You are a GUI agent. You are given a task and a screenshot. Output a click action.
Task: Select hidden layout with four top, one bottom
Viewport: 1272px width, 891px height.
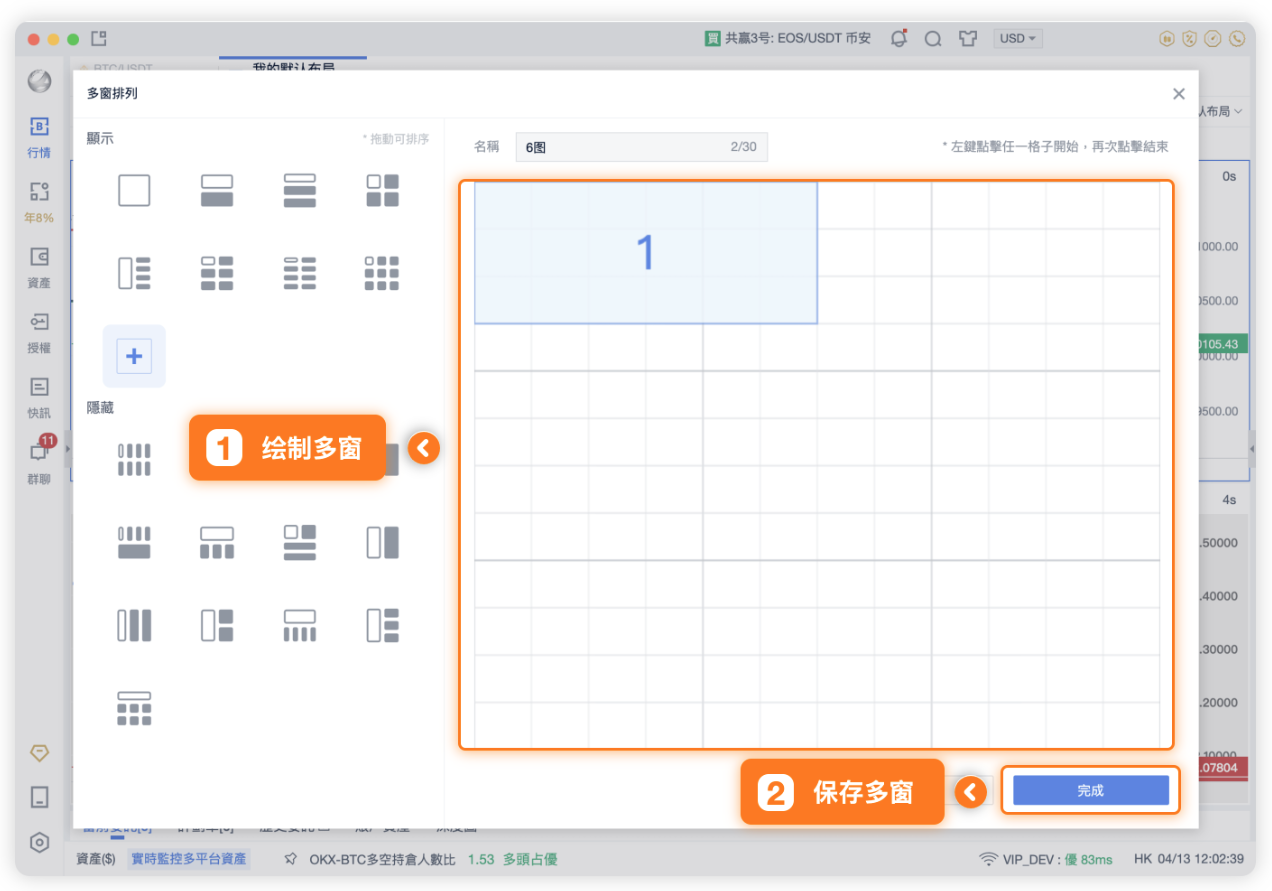(134, 542)
